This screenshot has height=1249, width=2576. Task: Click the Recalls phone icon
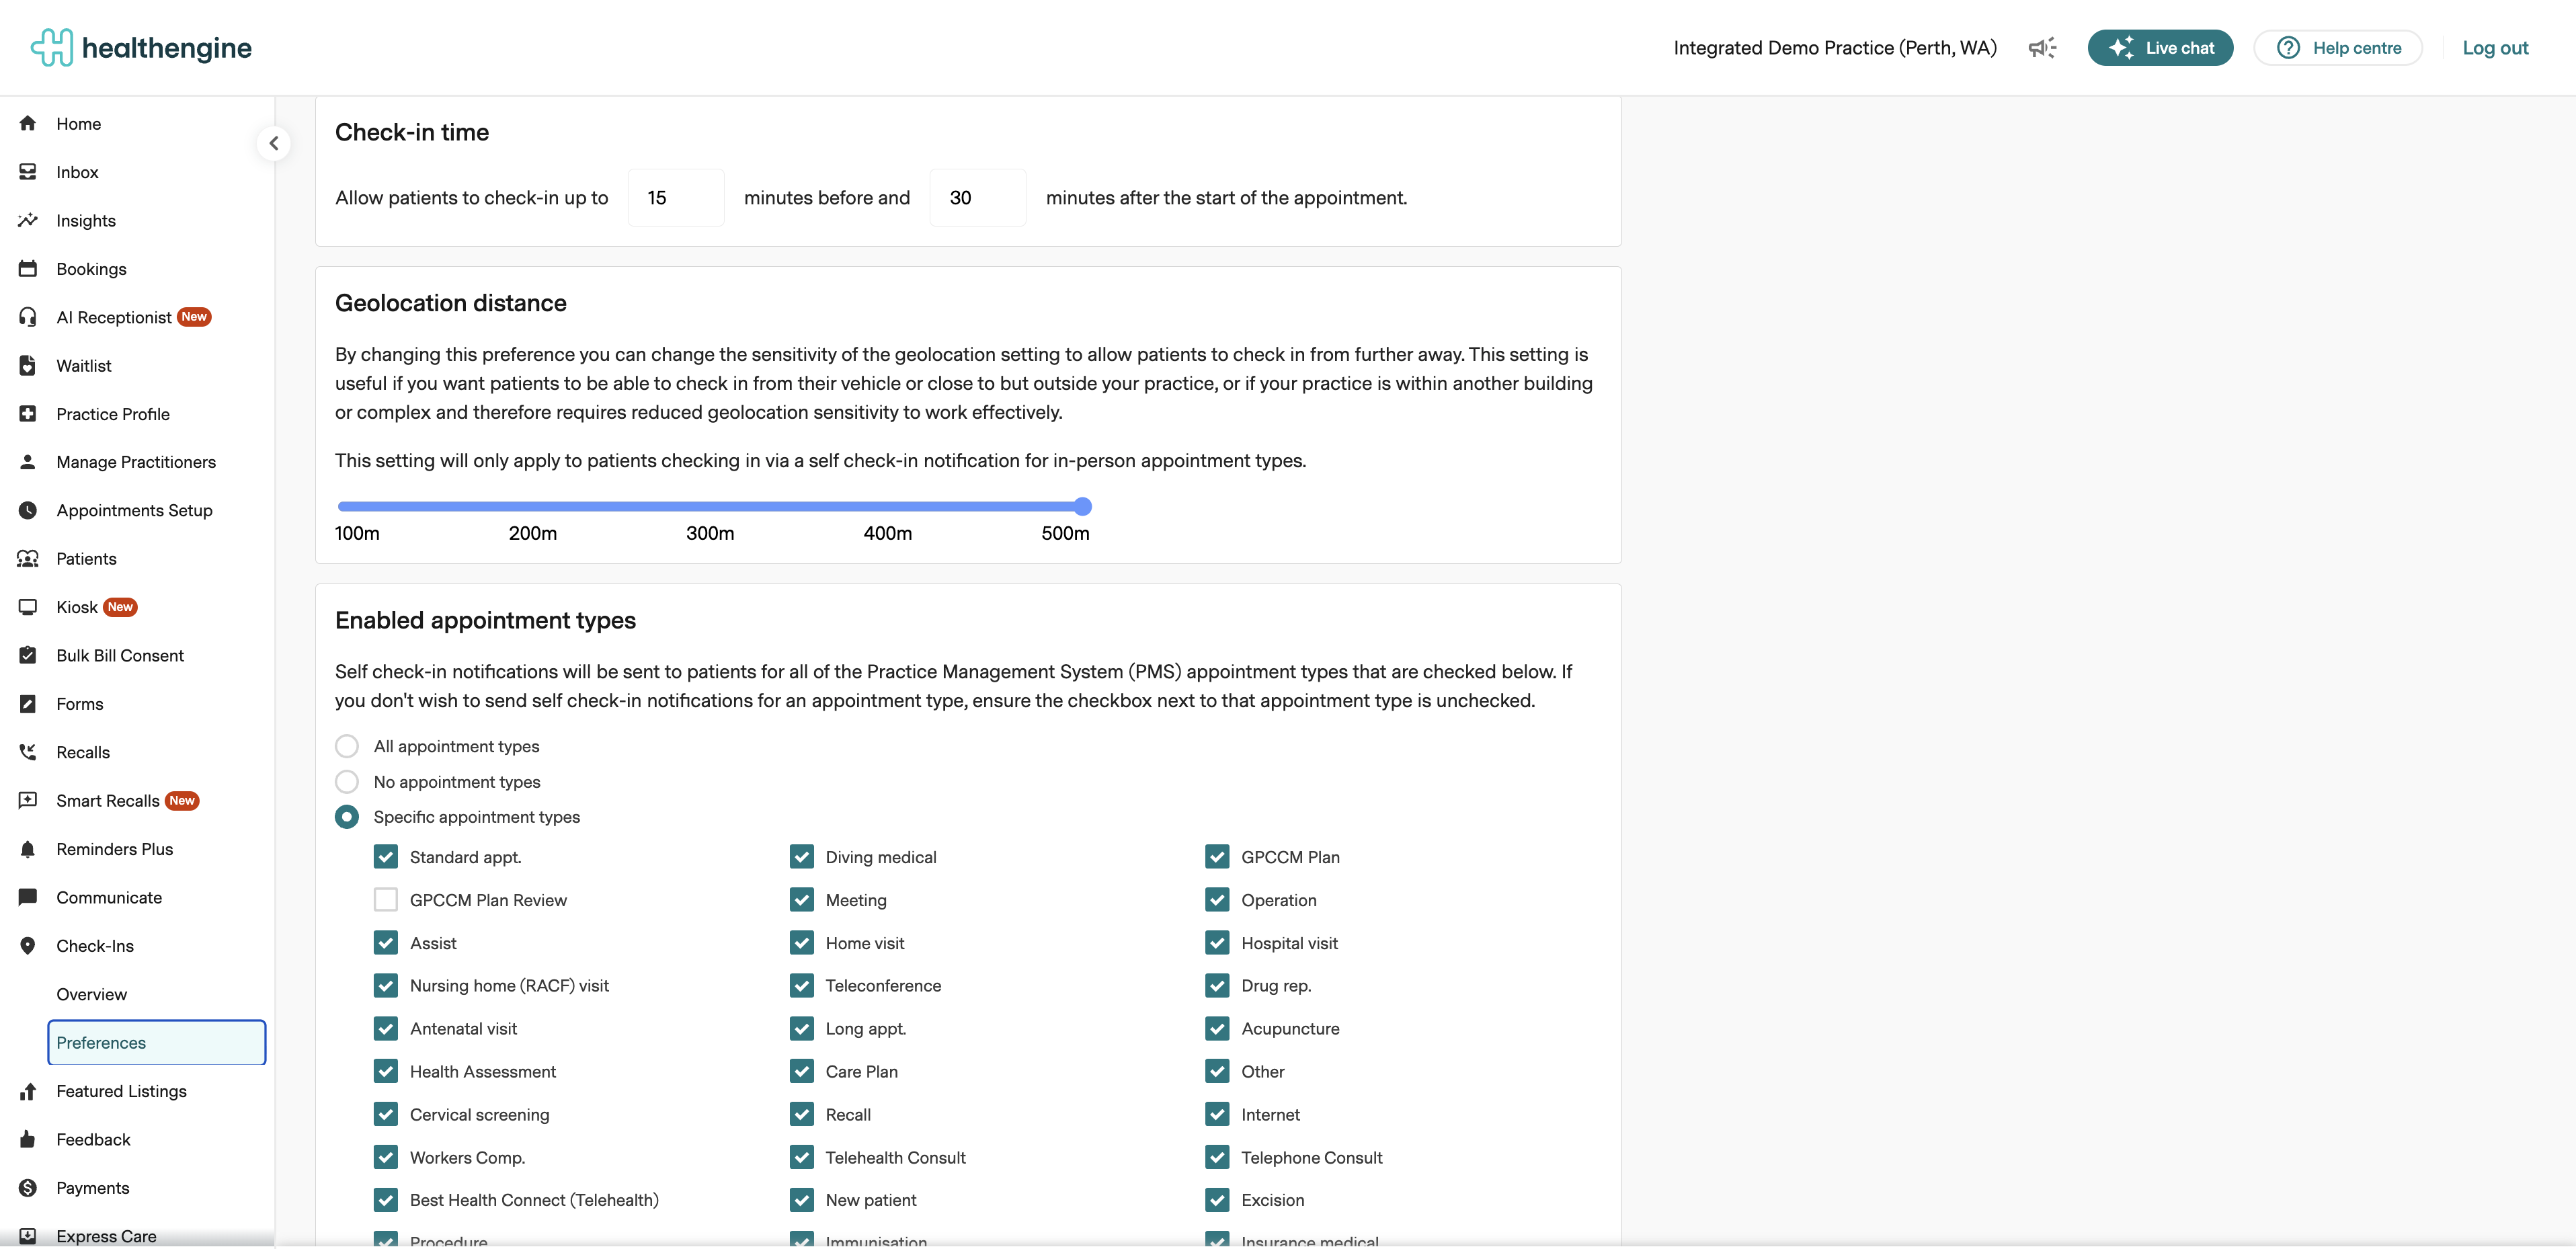[x=28, y=752]
